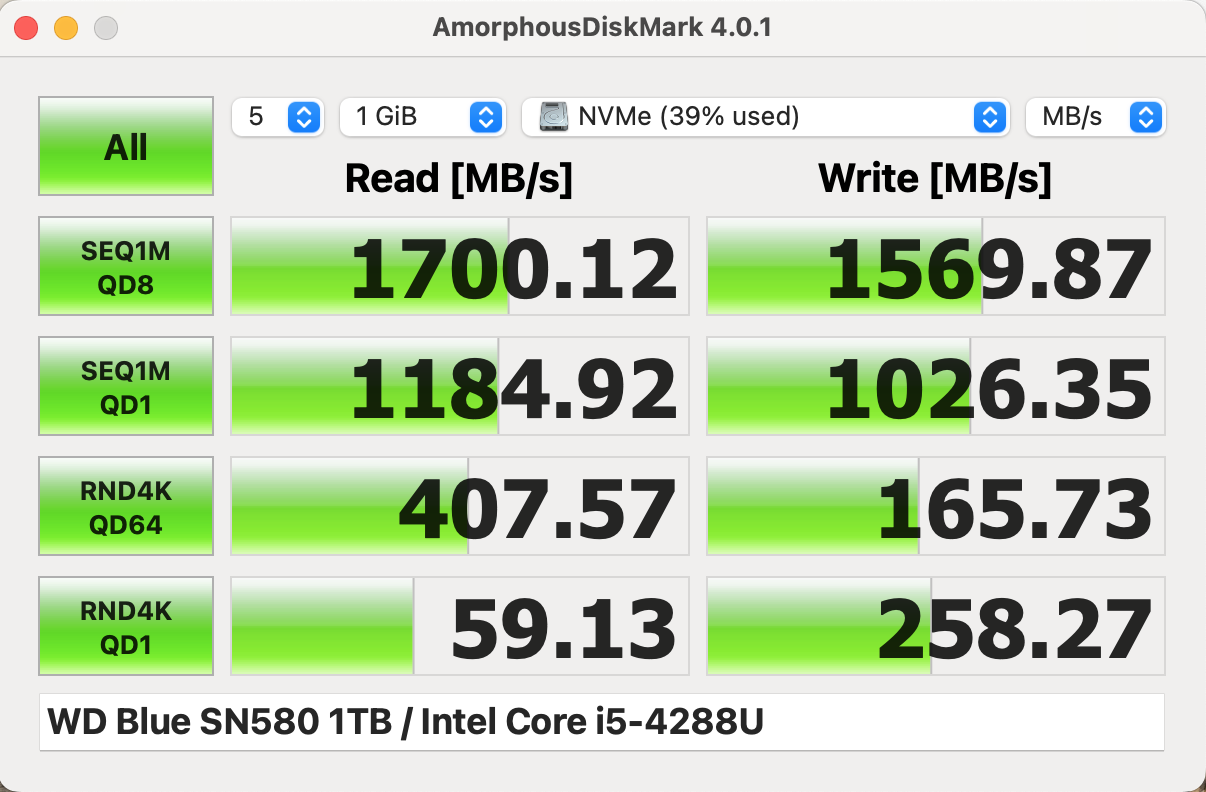
Task: Open the MB/s unit dropdown
Action: [1095, 117]
